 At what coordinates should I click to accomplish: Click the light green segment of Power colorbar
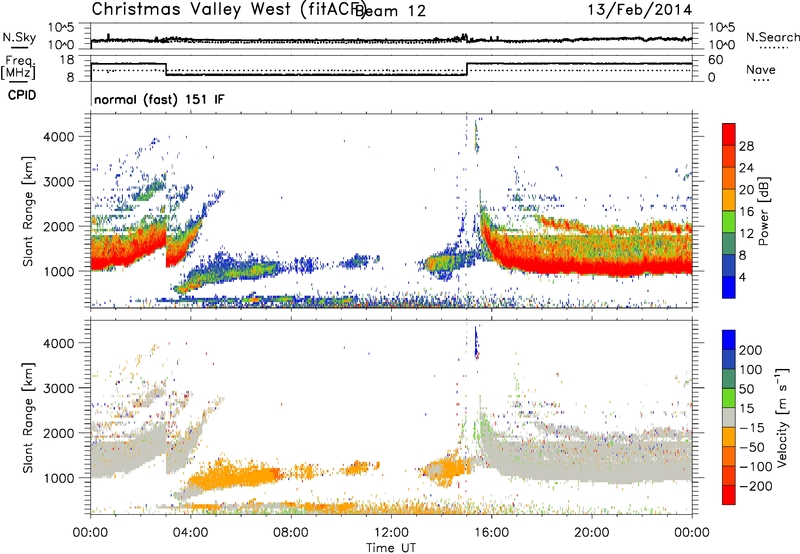click(729, 221)
